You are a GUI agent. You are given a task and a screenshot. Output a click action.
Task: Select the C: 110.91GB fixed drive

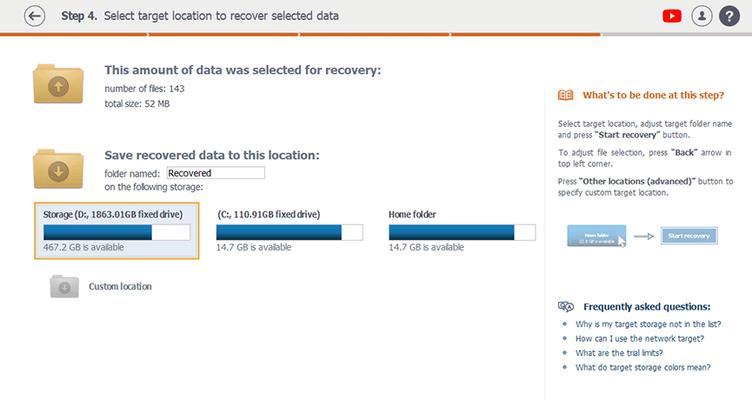289,231
